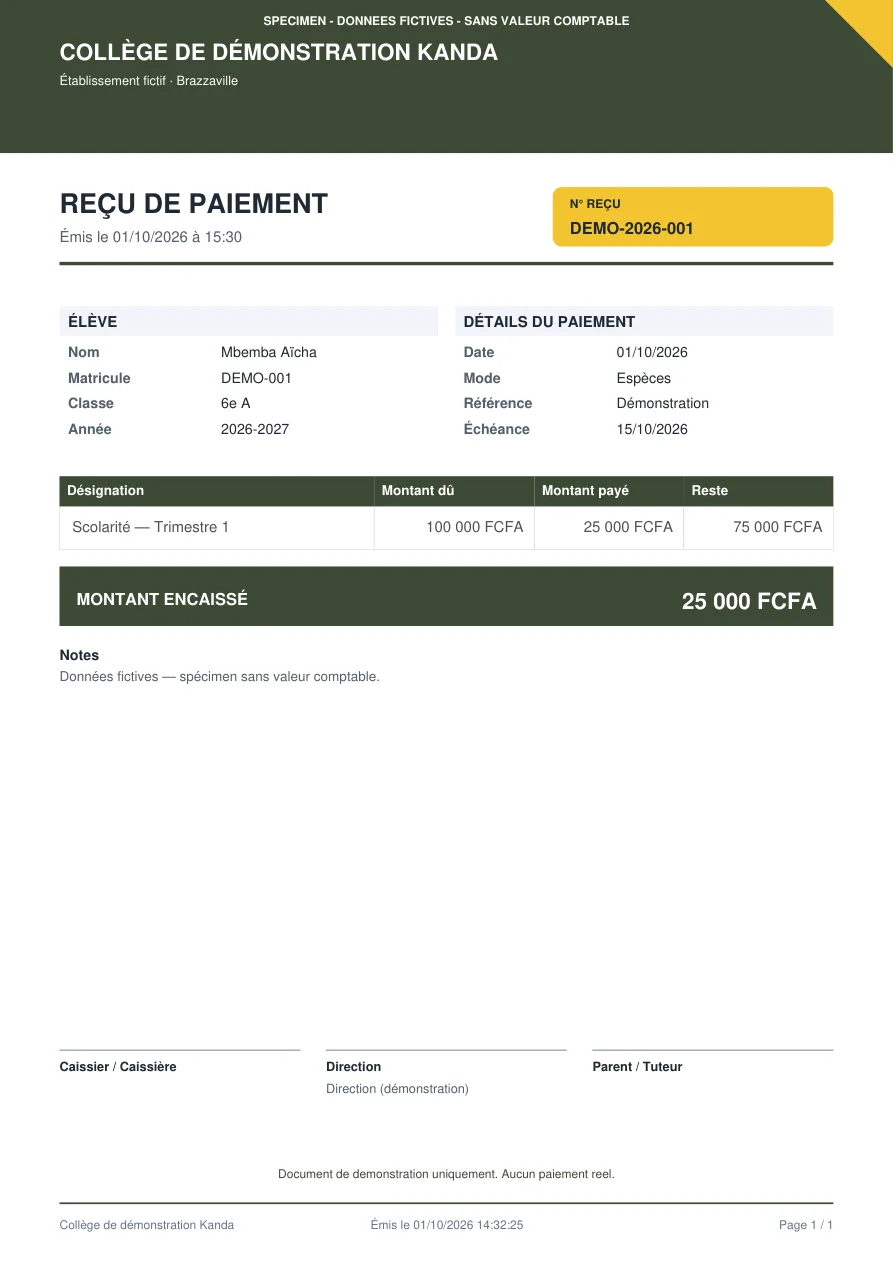
Task: Click the Date label in payment details
Action: [x=479, y=352]
